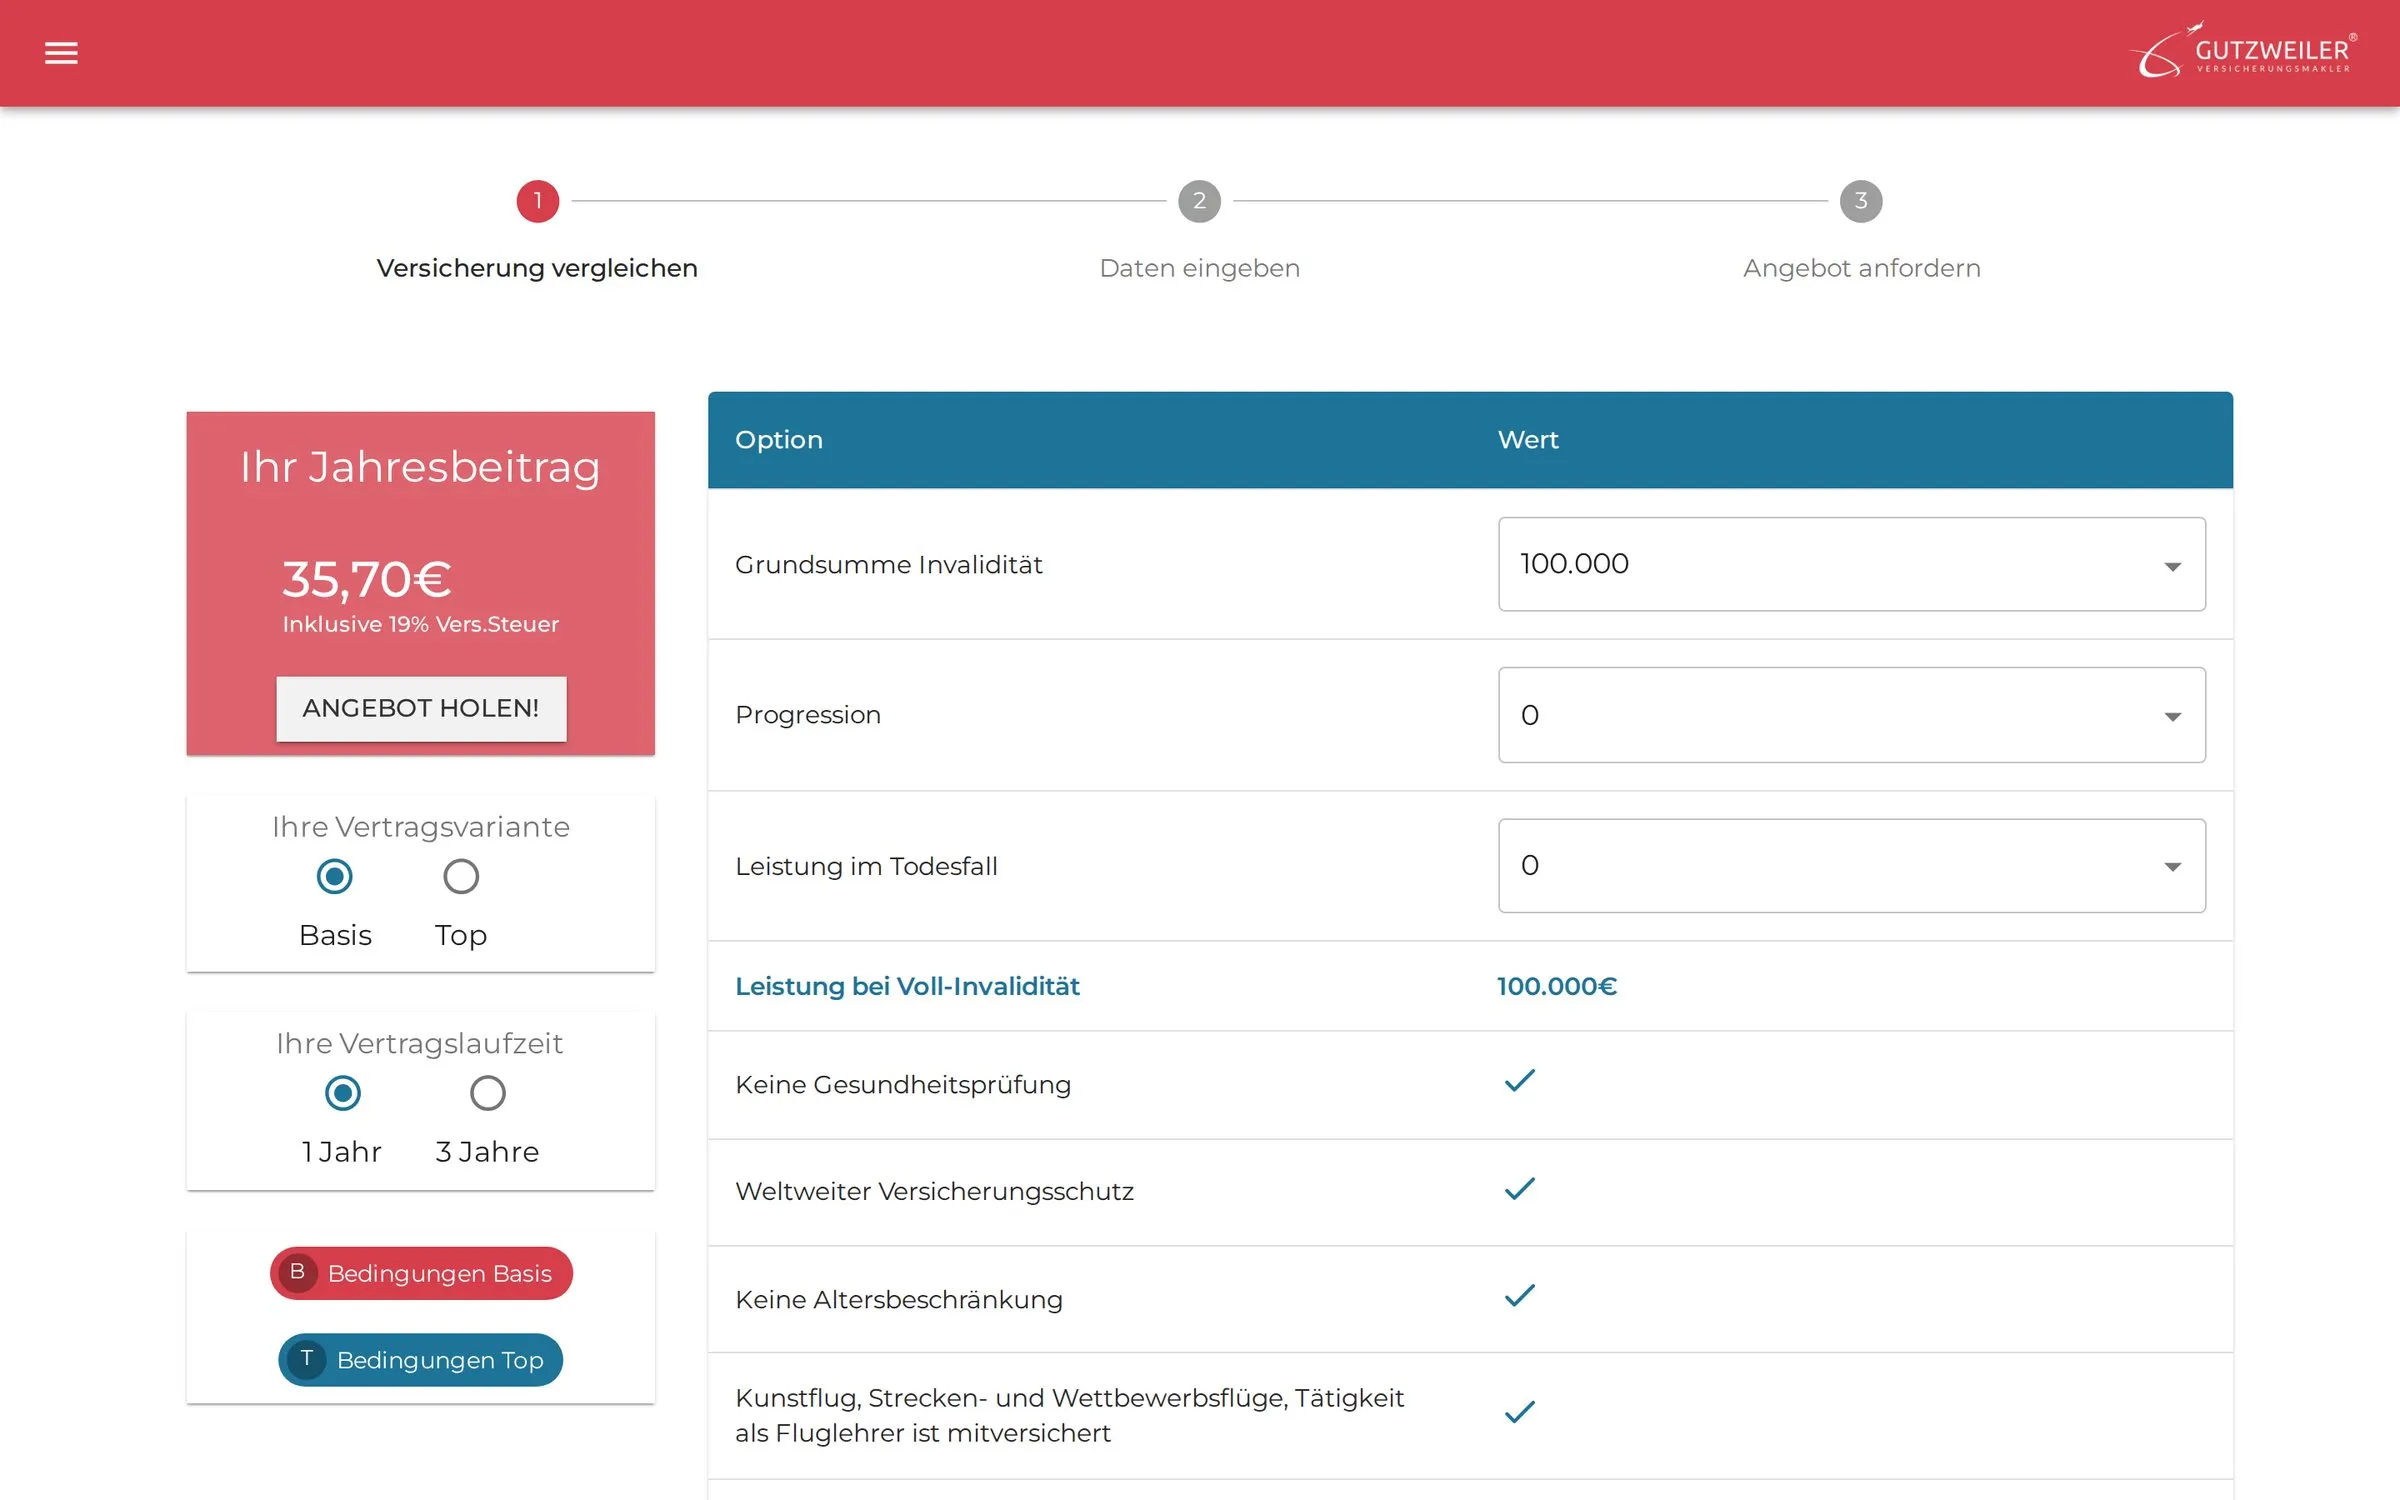
Task: Click the Ihr Jahresbeitrag heading
Action: [x=420, y=468]
